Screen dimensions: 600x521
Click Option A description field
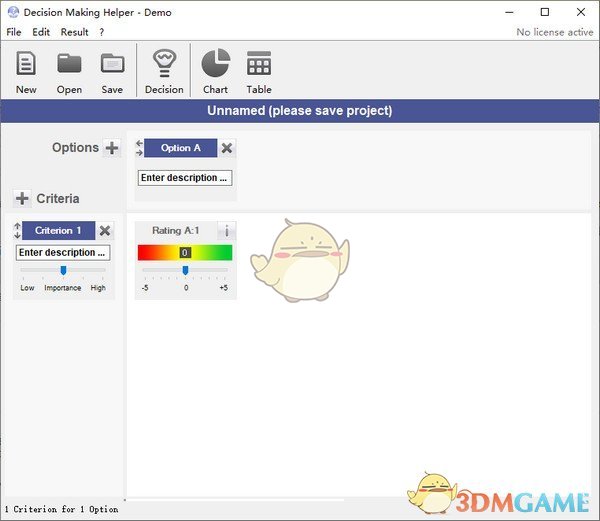click(185, 178)
